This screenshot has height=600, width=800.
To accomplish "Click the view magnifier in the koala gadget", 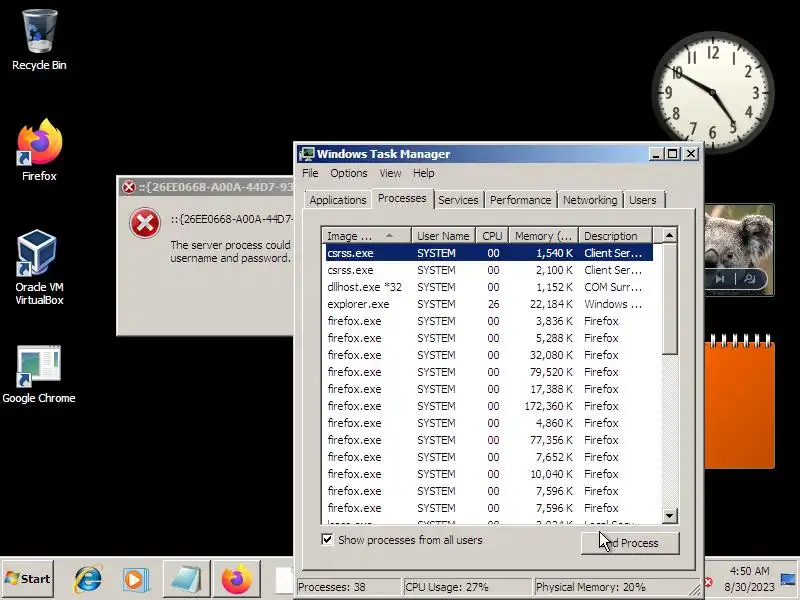I will point(749,279).
